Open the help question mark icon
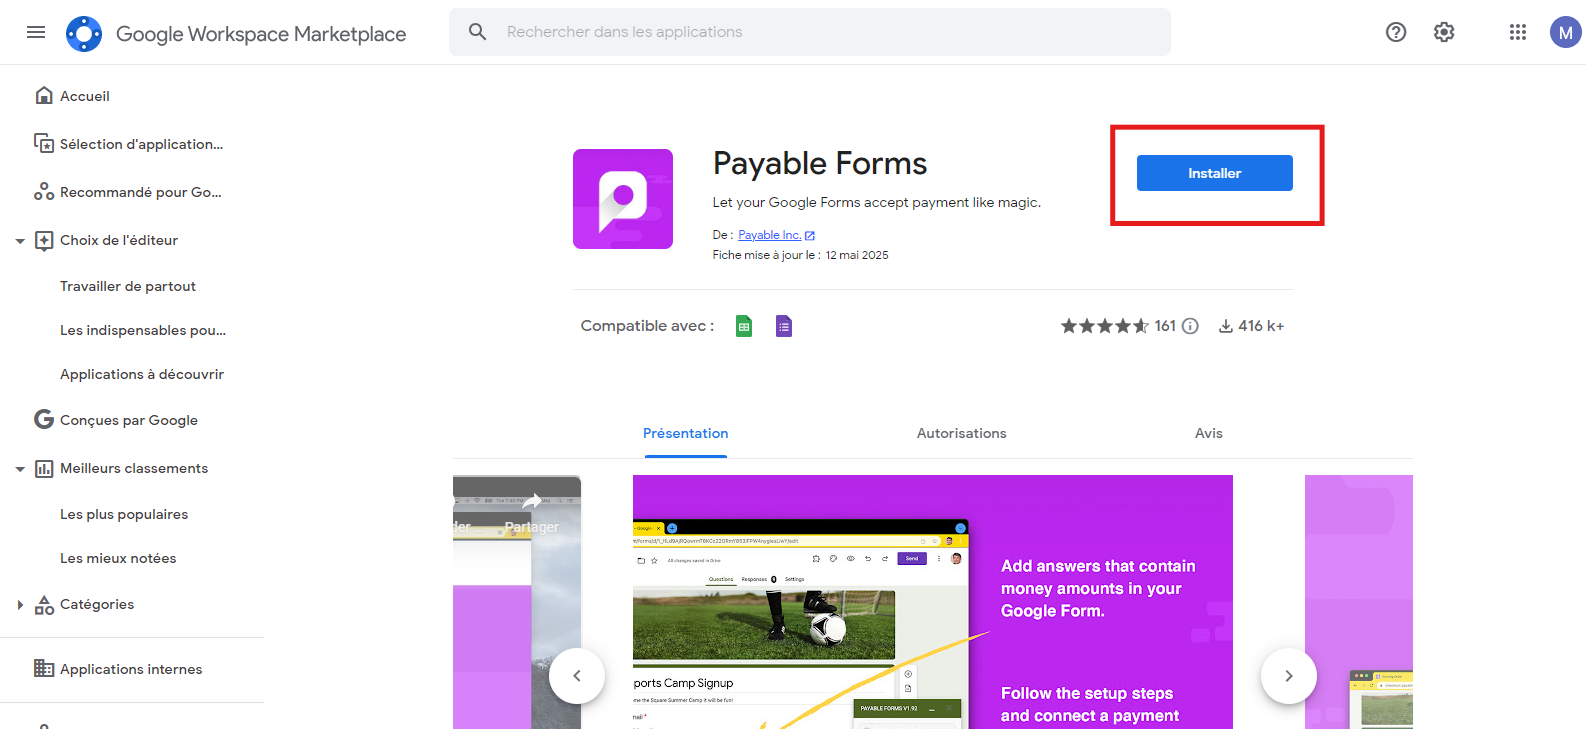Image resolution: width=1586 pixels, height=729 pixels. (1396, 32)
